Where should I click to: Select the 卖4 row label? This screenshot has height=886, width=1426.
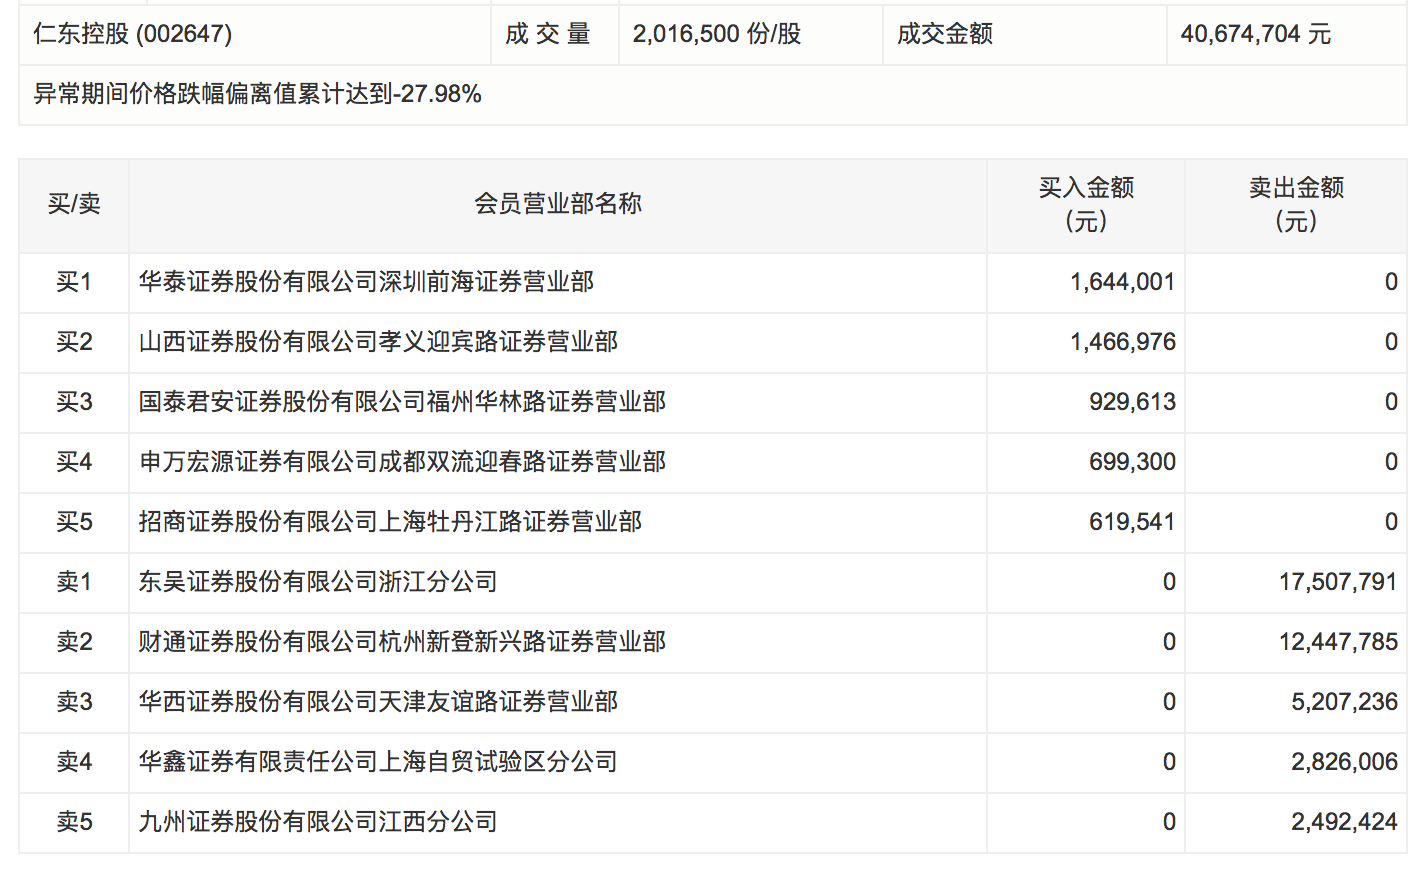[x=74, y=762]
